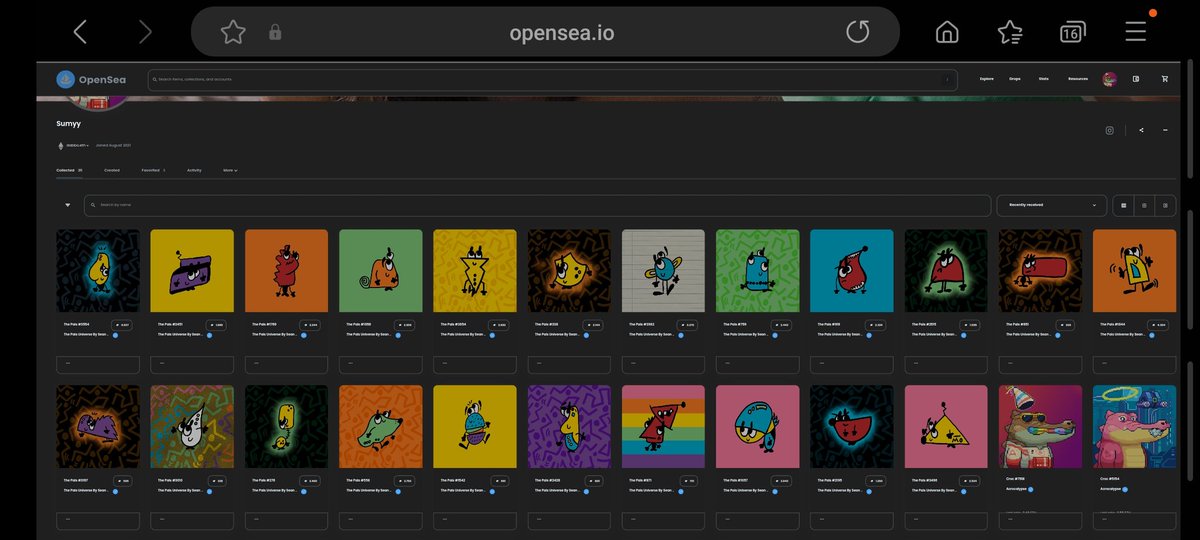The width and height of the screenshot is (1200, 540).
Task: Open the red spiky creature on orange background
Action: click(286, 271)
